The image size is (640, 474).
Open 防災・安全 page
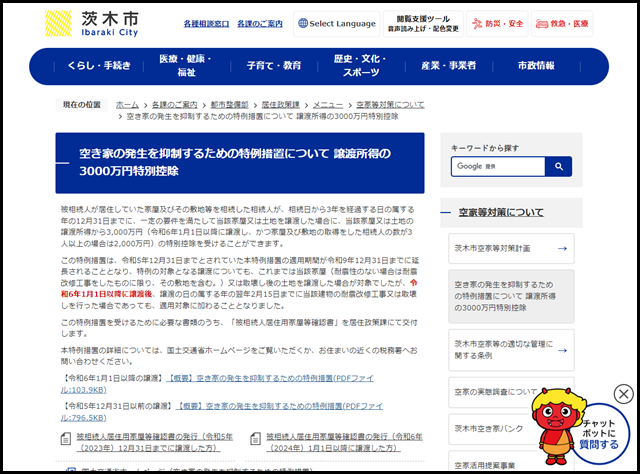[497, 24]
